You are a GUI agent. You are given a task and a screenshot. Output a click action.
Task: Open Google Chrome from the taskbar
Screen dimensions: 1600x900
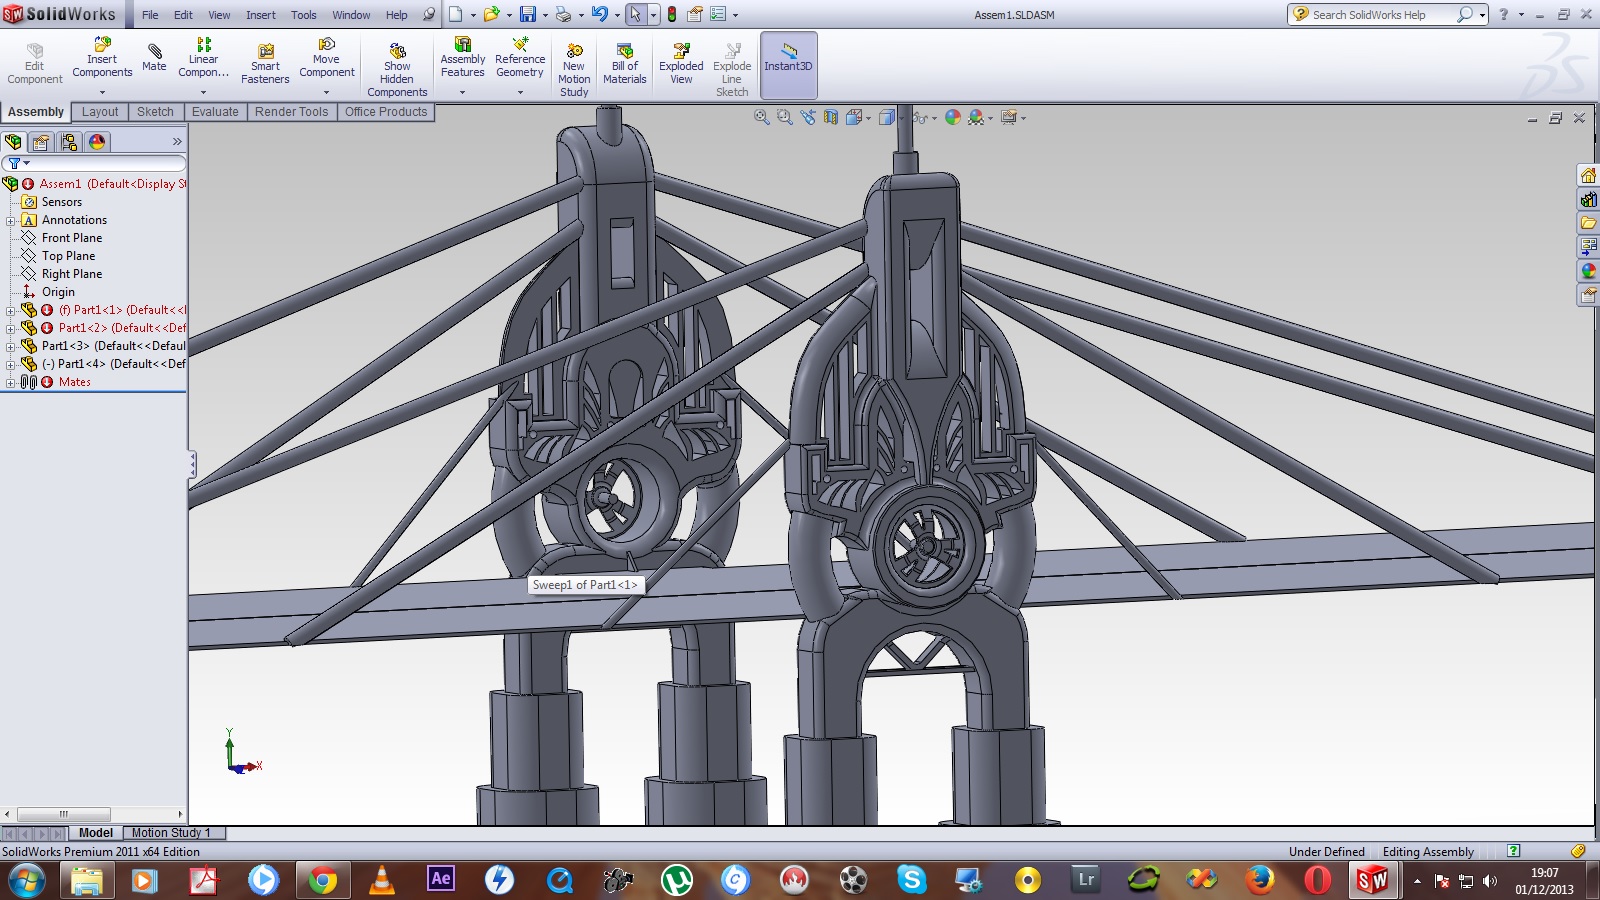coord(322,880)
